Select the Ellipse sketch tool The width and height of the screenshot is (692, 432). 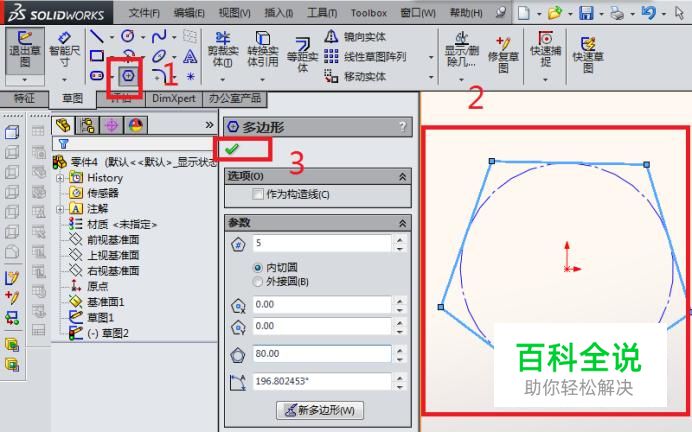click(159, 56)
